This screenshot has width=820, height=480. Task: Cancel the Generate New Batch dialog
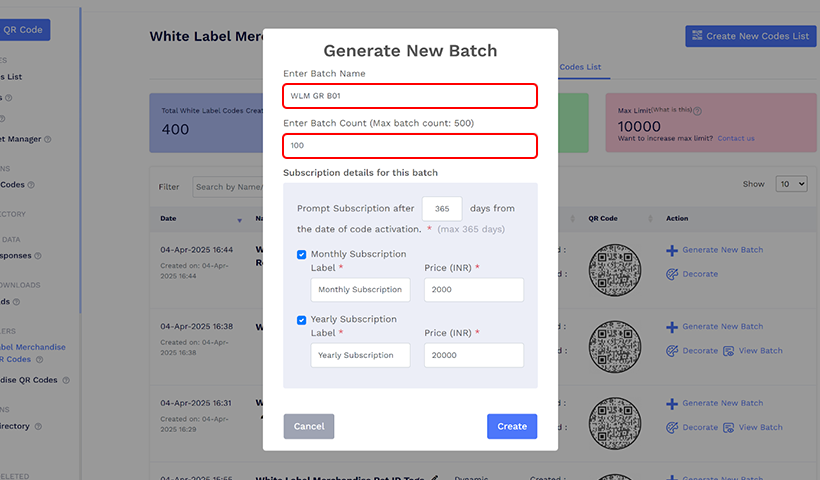click(309, 426)
